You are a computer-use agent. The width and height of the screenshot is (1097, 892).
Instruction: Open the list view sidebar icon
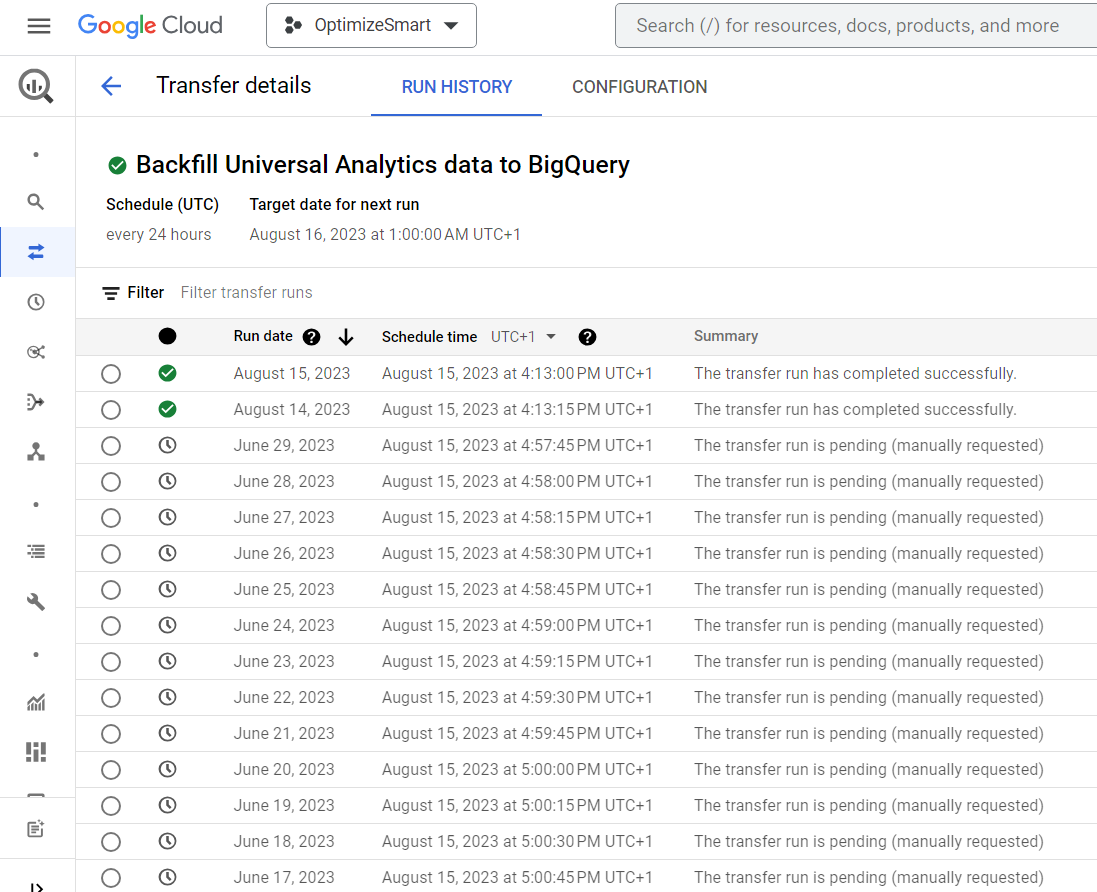pos(36,552)
